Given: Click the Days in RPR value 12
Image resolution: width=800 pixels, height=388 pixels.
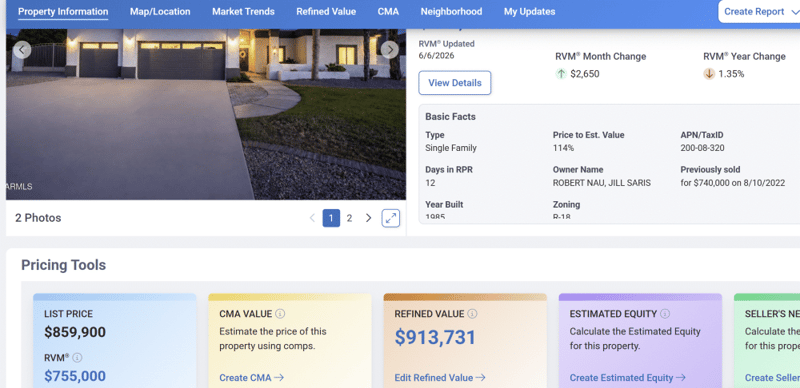Looking at the screenshot, I should pos(430,183).
